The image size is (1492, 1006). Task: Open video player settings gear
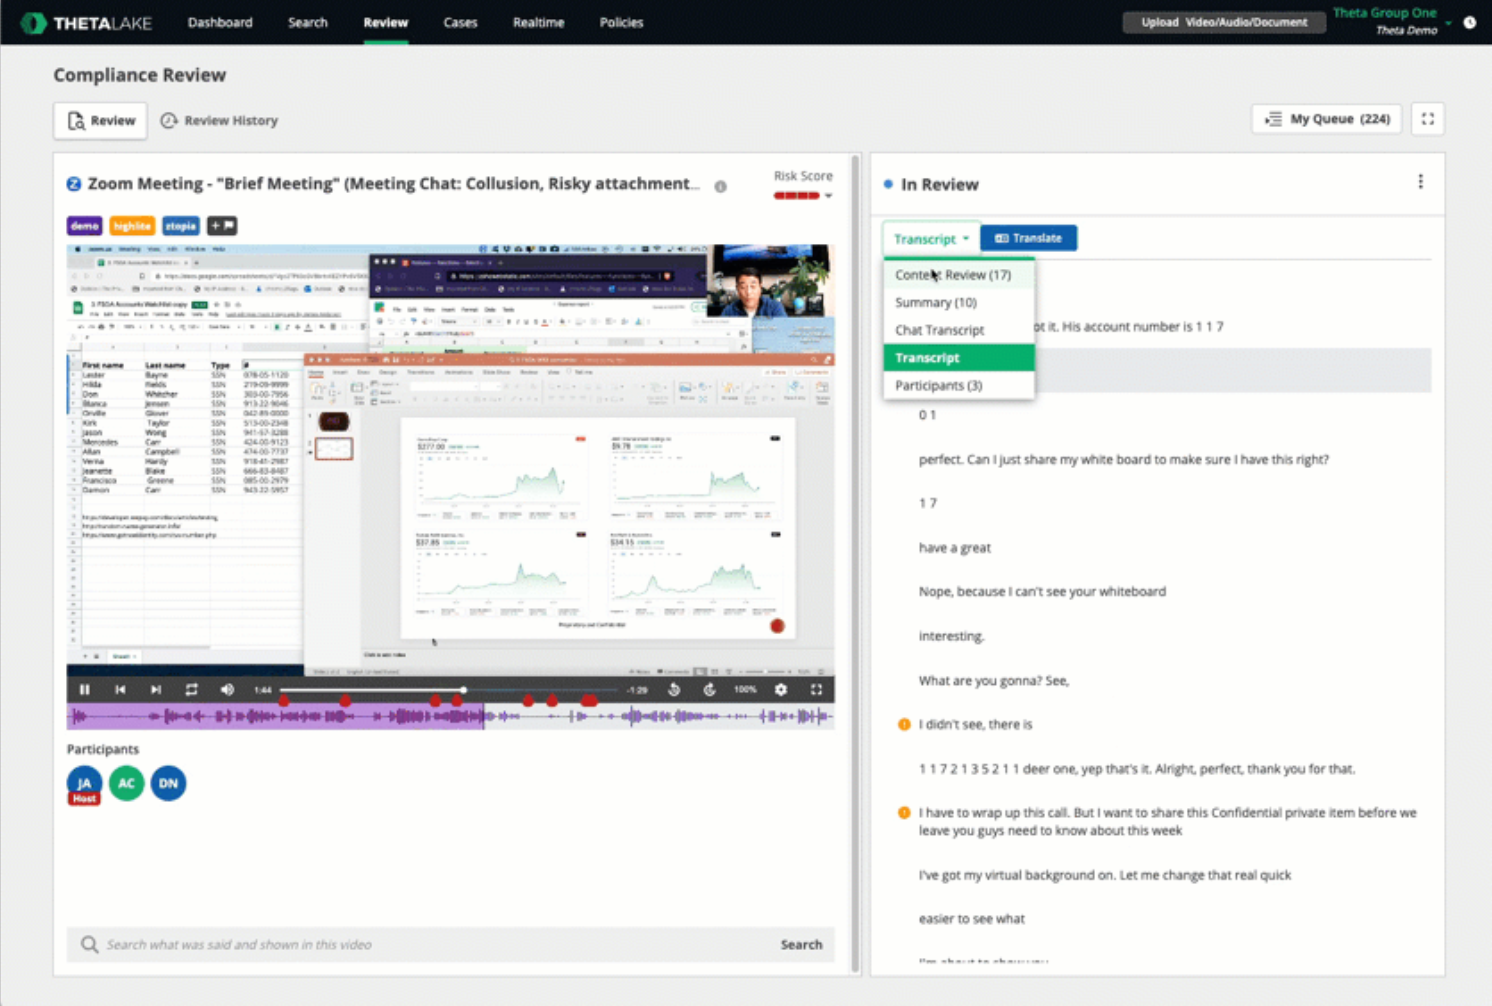click(x=781, y=689)
